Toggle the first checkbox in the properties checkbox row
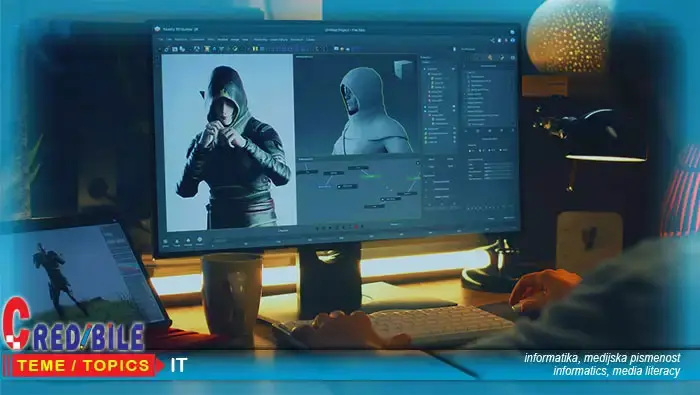The image size is (700, 395). tap(470, 151)
